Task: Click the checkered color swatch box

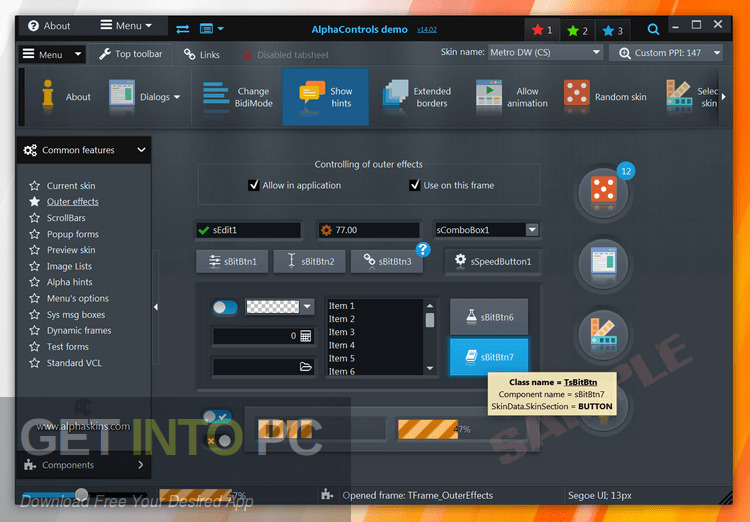Action: pos(272,306)
